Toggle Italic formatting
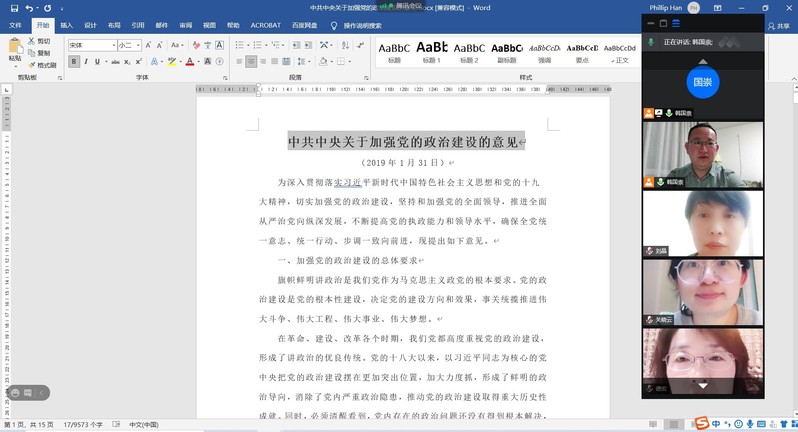Image resolution: width=798 pixels, height=432 pixels. click(85, 62)
